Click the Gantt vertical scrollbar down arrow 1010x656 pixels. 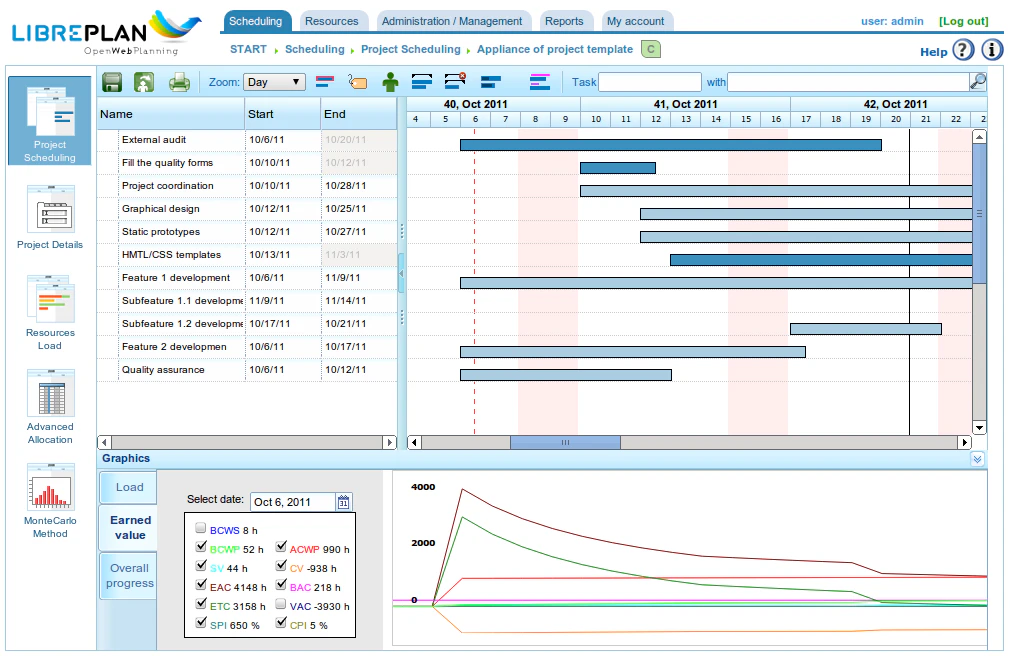[979, 427]
